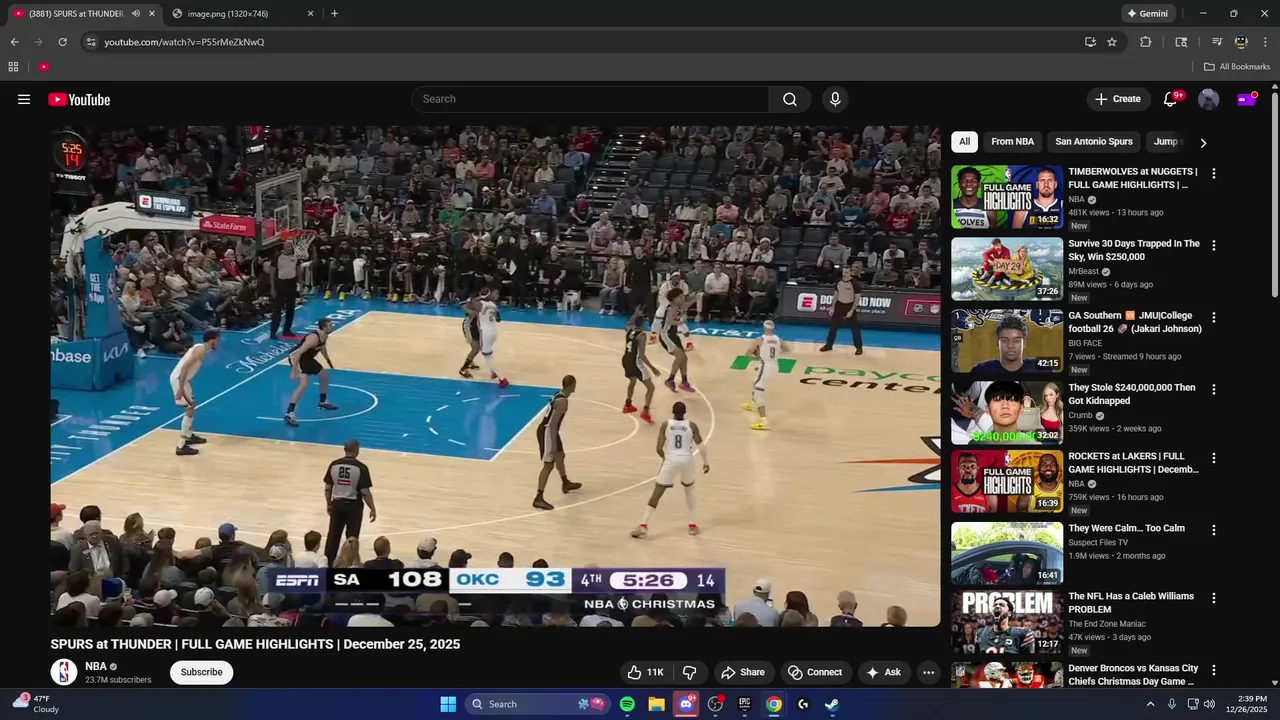Open Chrome apps grid shortcut
Image resolution: width=1280 pixels, height=720 pixels.
(13, 67)
